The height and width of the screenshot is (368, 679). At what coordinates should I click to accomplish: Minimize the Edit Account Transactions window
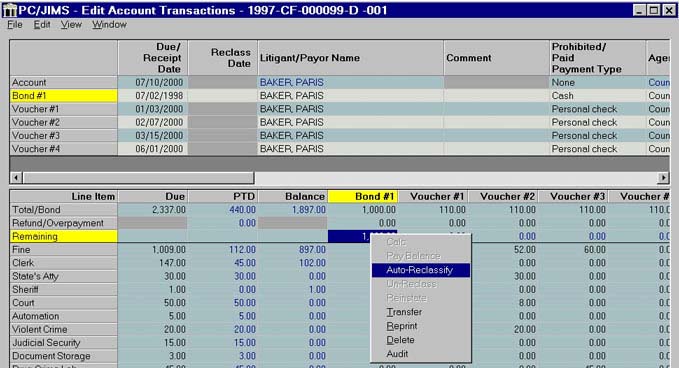(640, 10)
